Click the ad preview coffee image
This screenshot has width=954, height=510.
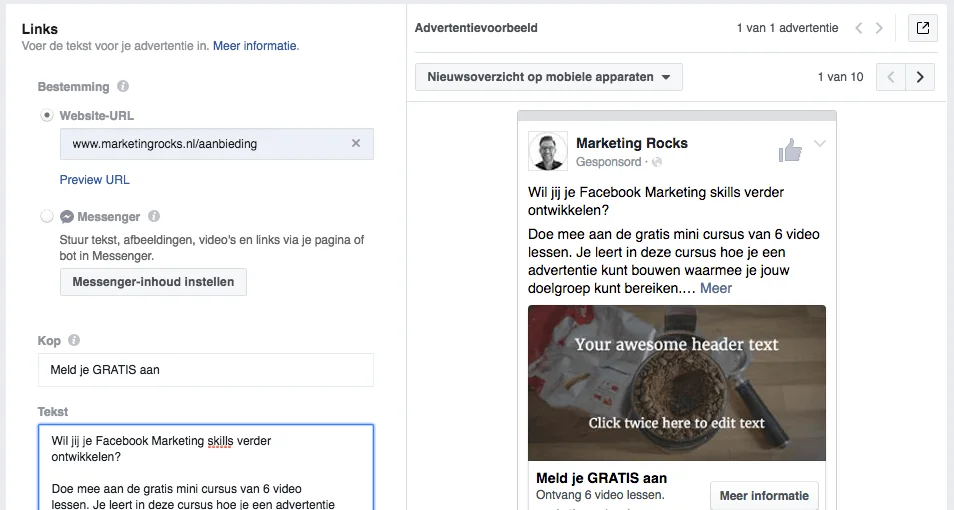(x=676, y=383)
